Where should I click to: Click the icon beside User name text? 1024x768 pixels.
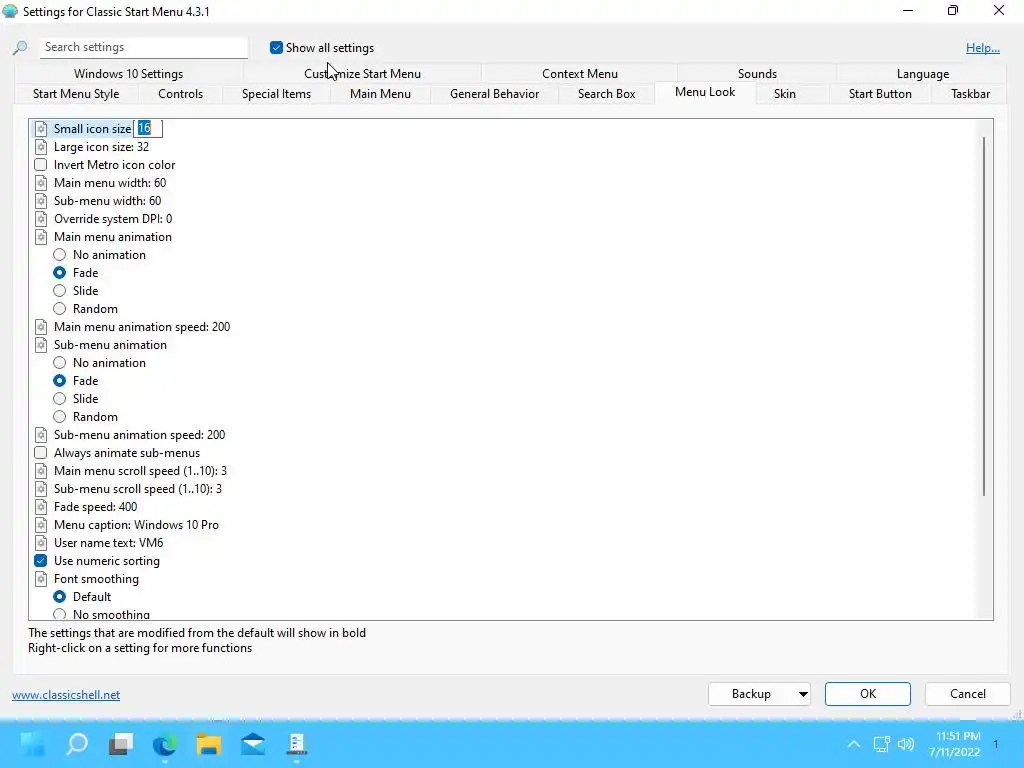coord(40,543)
